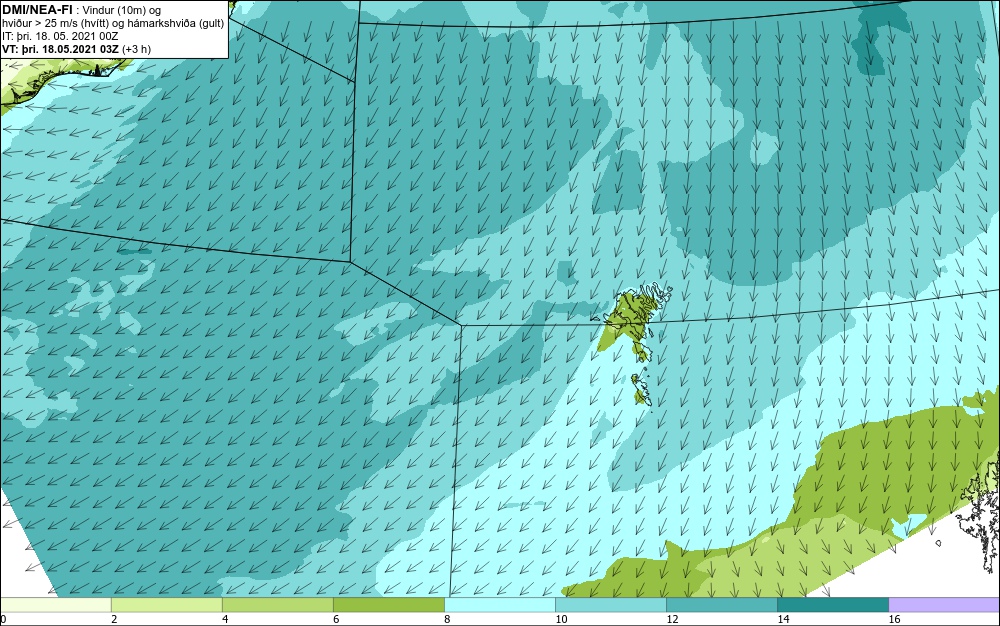
Task: Click the 0–2 m/s legend color swatch
Action: (56, 605)
